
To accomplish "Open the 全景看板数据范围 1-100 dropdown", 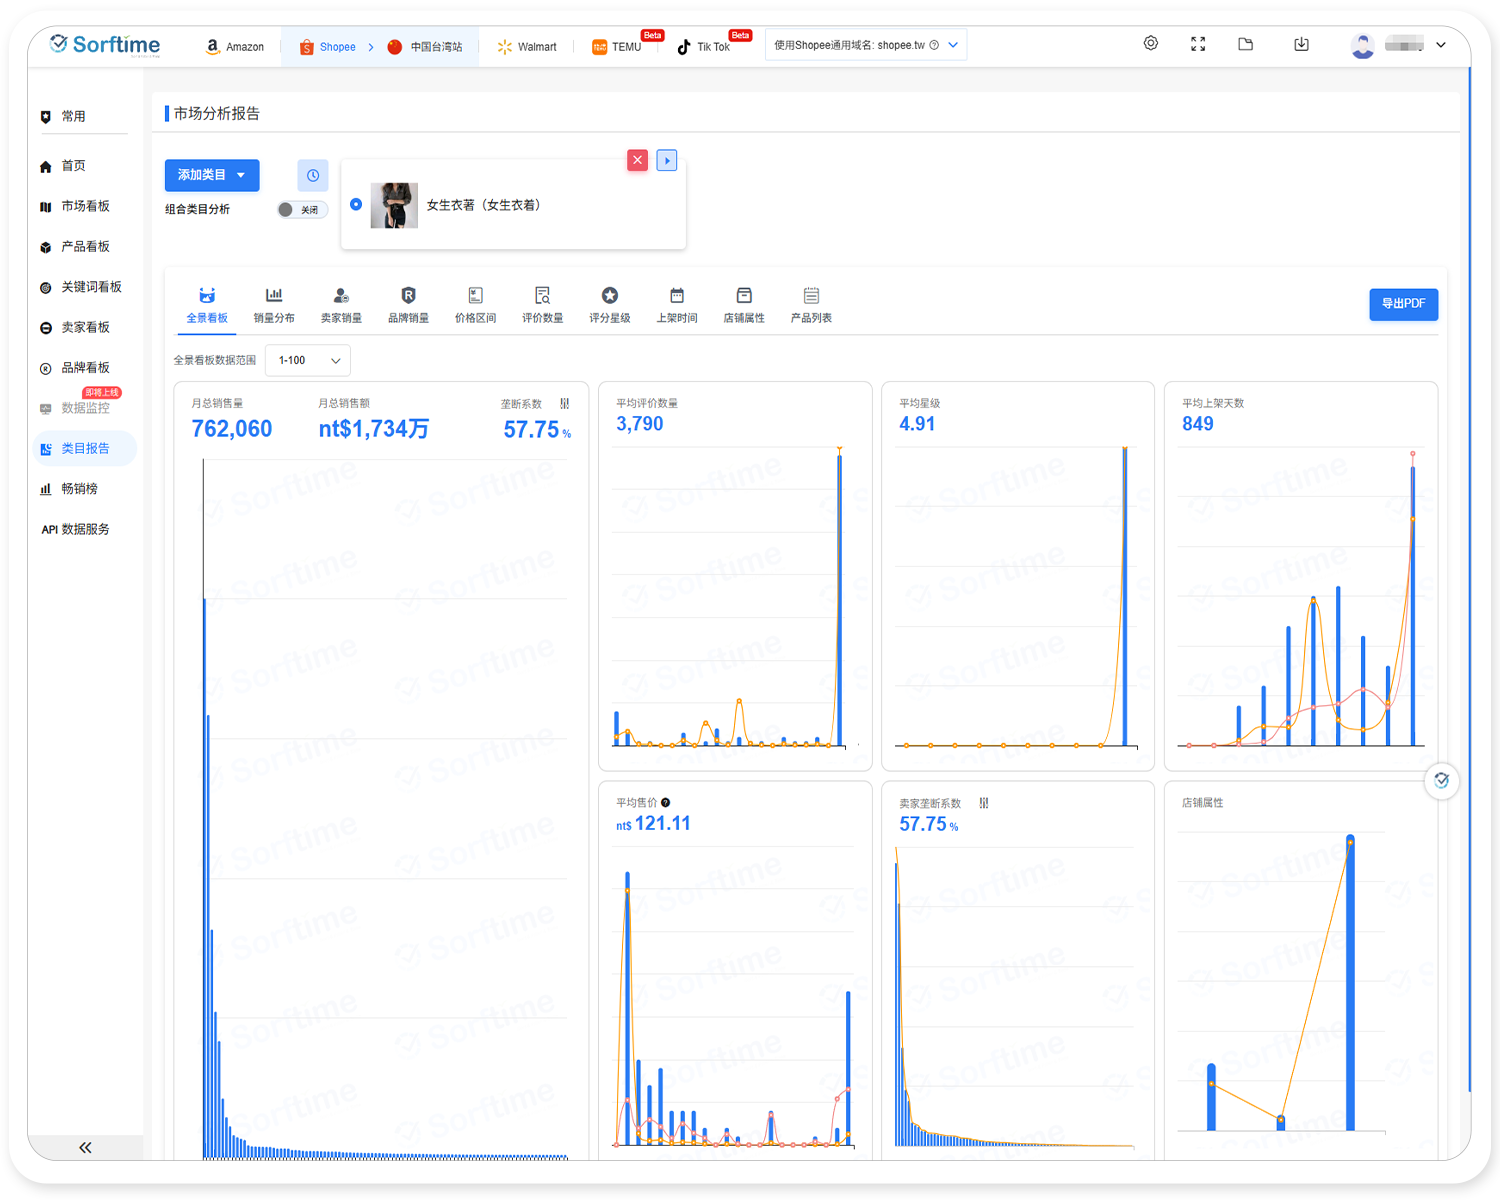I will click(x=307, y=360).
